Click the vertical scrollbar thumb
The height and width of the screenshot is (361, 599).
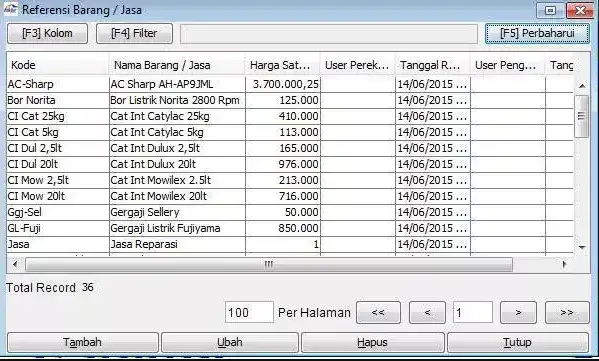click(582, 116)
